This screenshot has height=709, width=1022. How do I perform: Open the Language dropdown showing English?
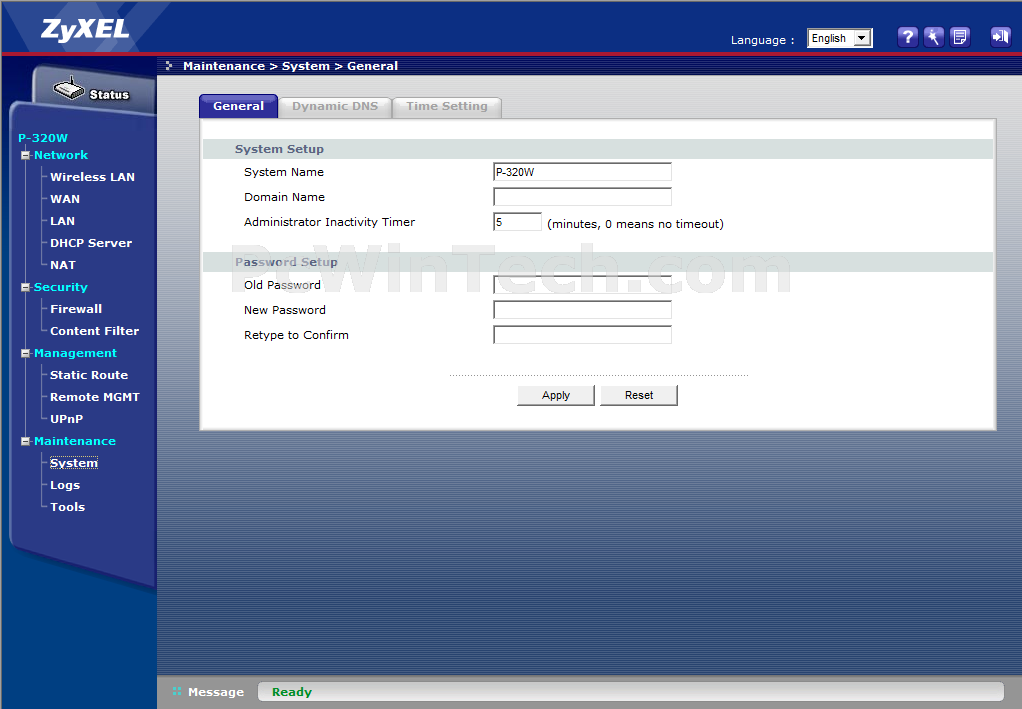click(x=840, y=38)
